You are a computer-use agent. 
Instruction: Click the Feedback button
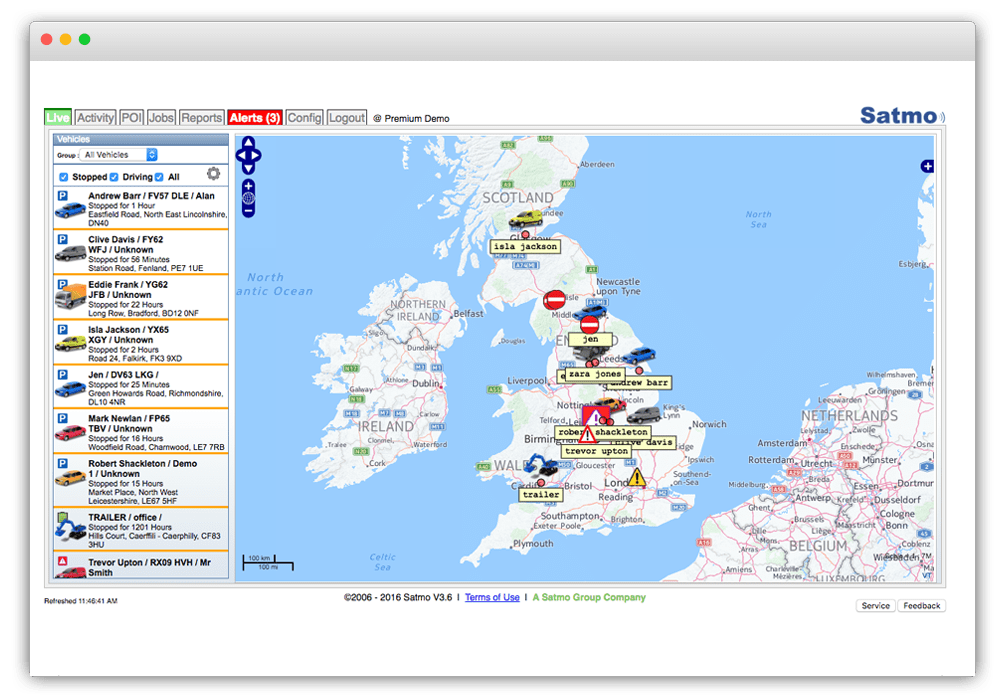920,606
